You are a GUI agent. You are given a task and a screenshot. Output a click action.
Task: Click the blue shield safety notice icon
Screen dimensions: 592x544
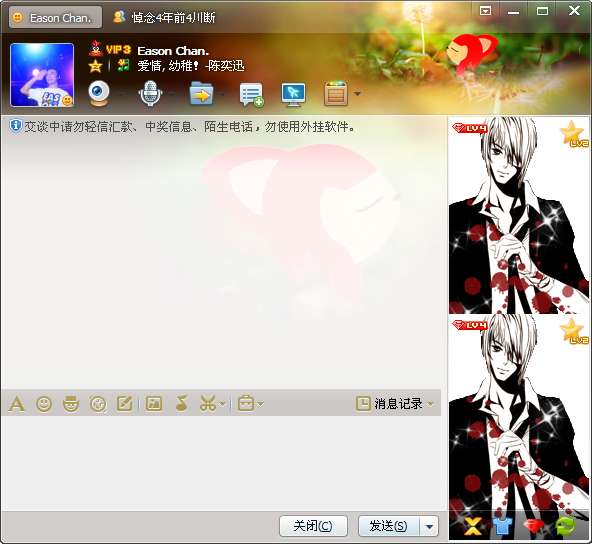click(x=15, y=126)
